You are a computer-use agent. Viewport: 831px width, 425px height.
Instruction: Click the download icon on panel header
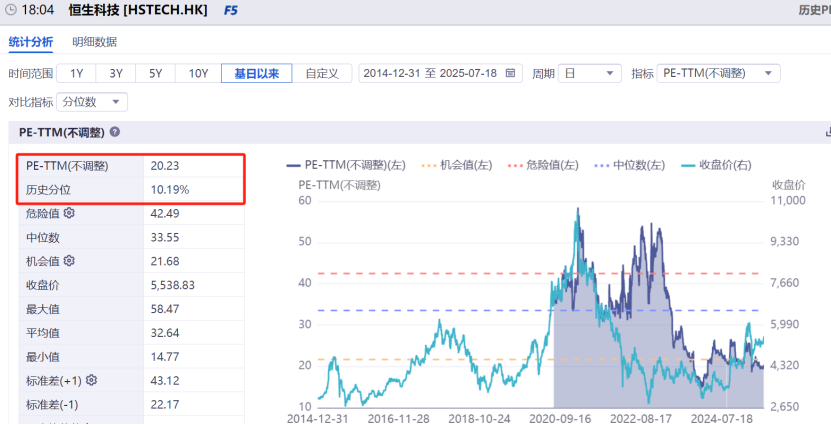tap(828, 132)
